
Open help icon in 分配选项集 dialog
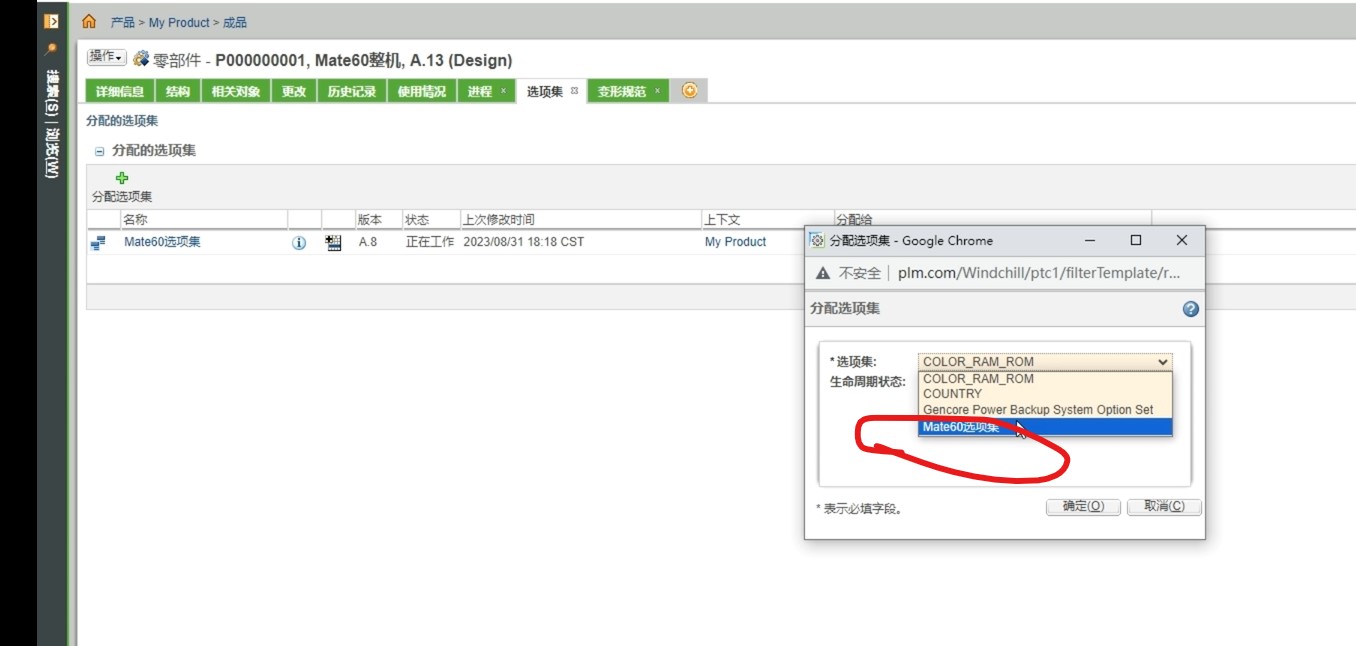[x=1190, y=309]
